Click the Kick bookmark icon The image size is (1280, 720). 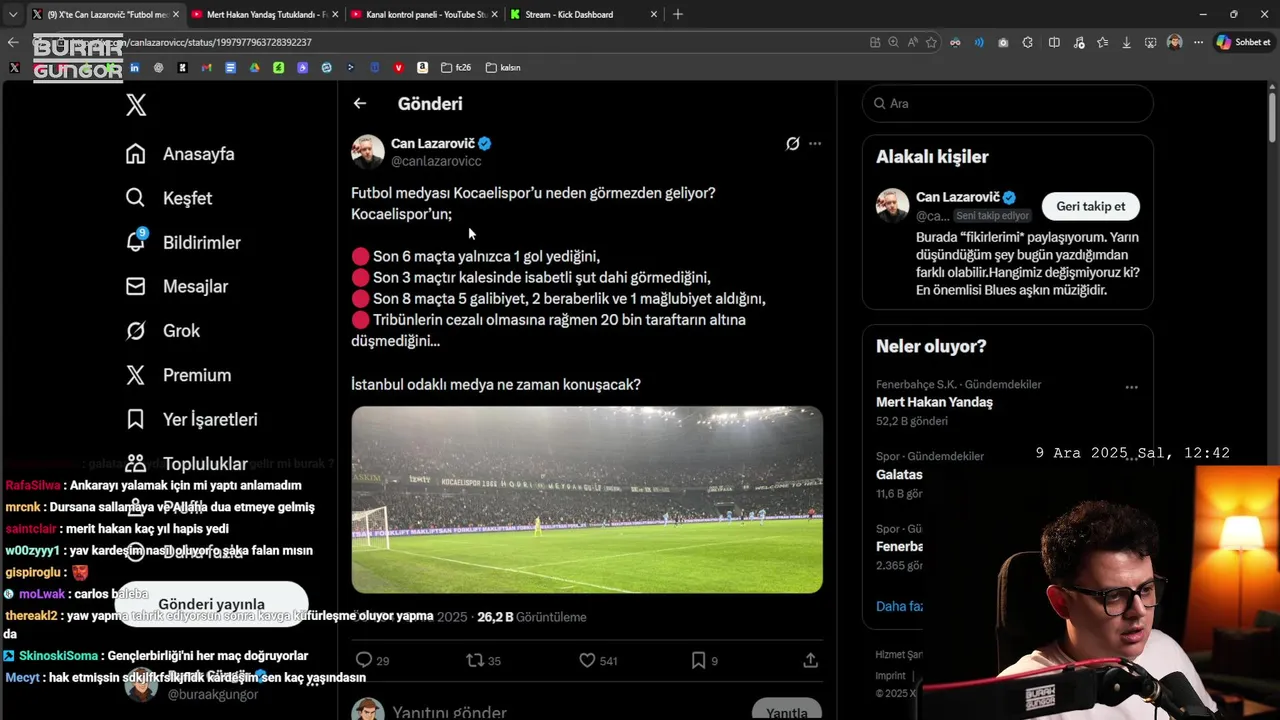point(182,68)
